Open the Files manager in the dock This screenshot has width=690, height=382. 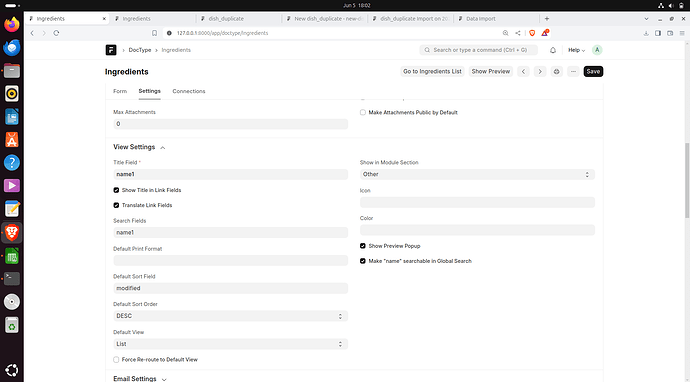(12, 70)
